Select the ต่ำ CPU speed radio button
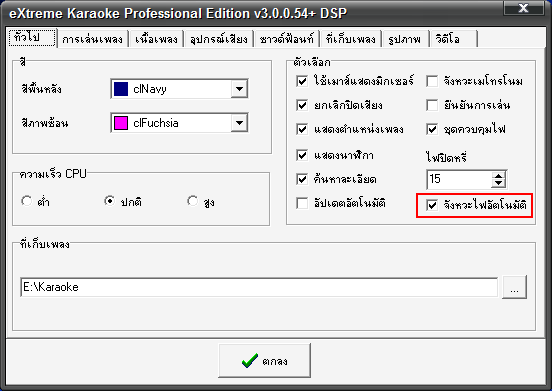Screen dimensions: 552x391 click(27, 201)
